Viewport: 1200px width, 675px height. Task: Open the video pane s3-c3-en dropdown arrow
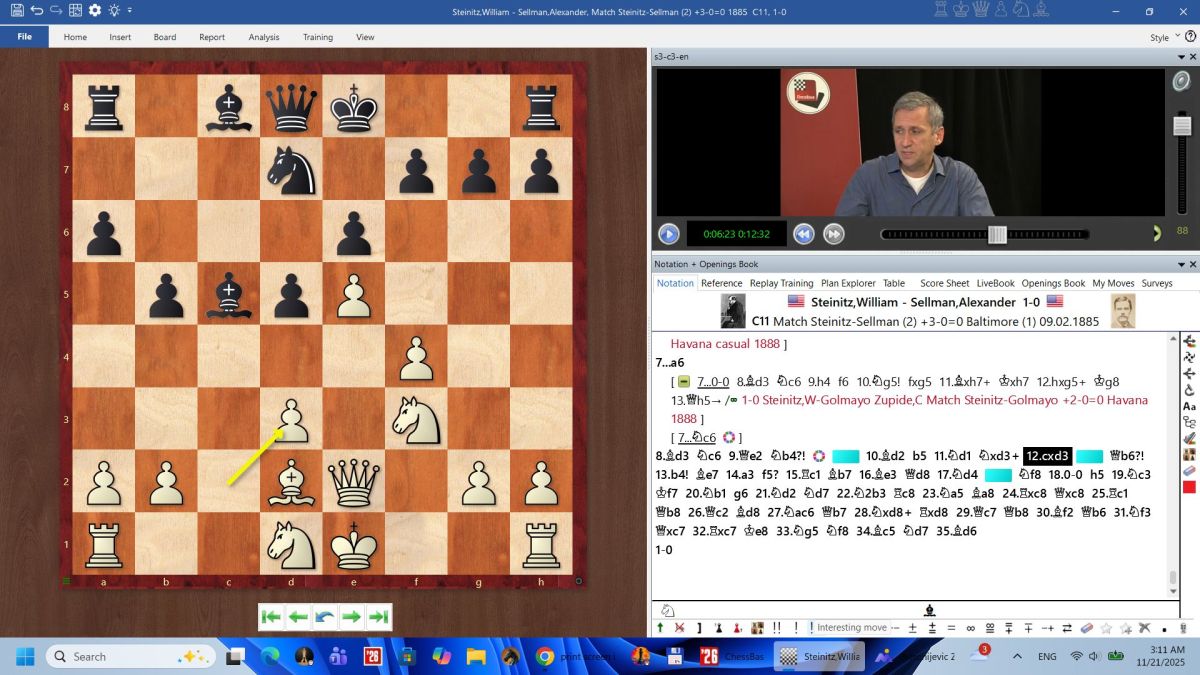(1180, 57)
